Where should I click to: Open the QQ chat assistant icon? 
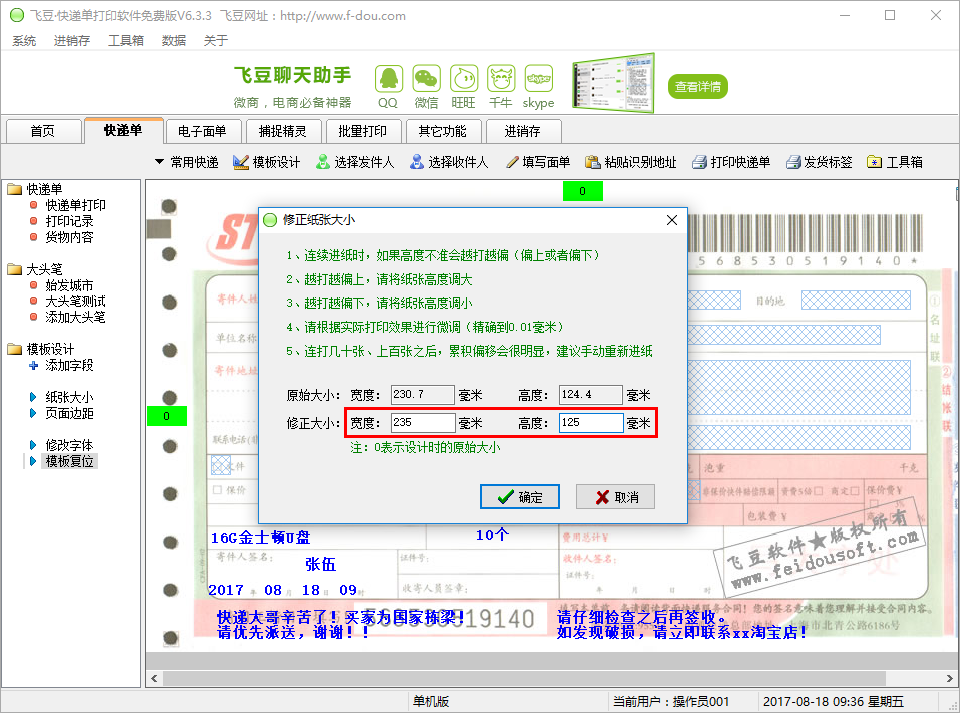pyautogui.click(x=388, y=80)
